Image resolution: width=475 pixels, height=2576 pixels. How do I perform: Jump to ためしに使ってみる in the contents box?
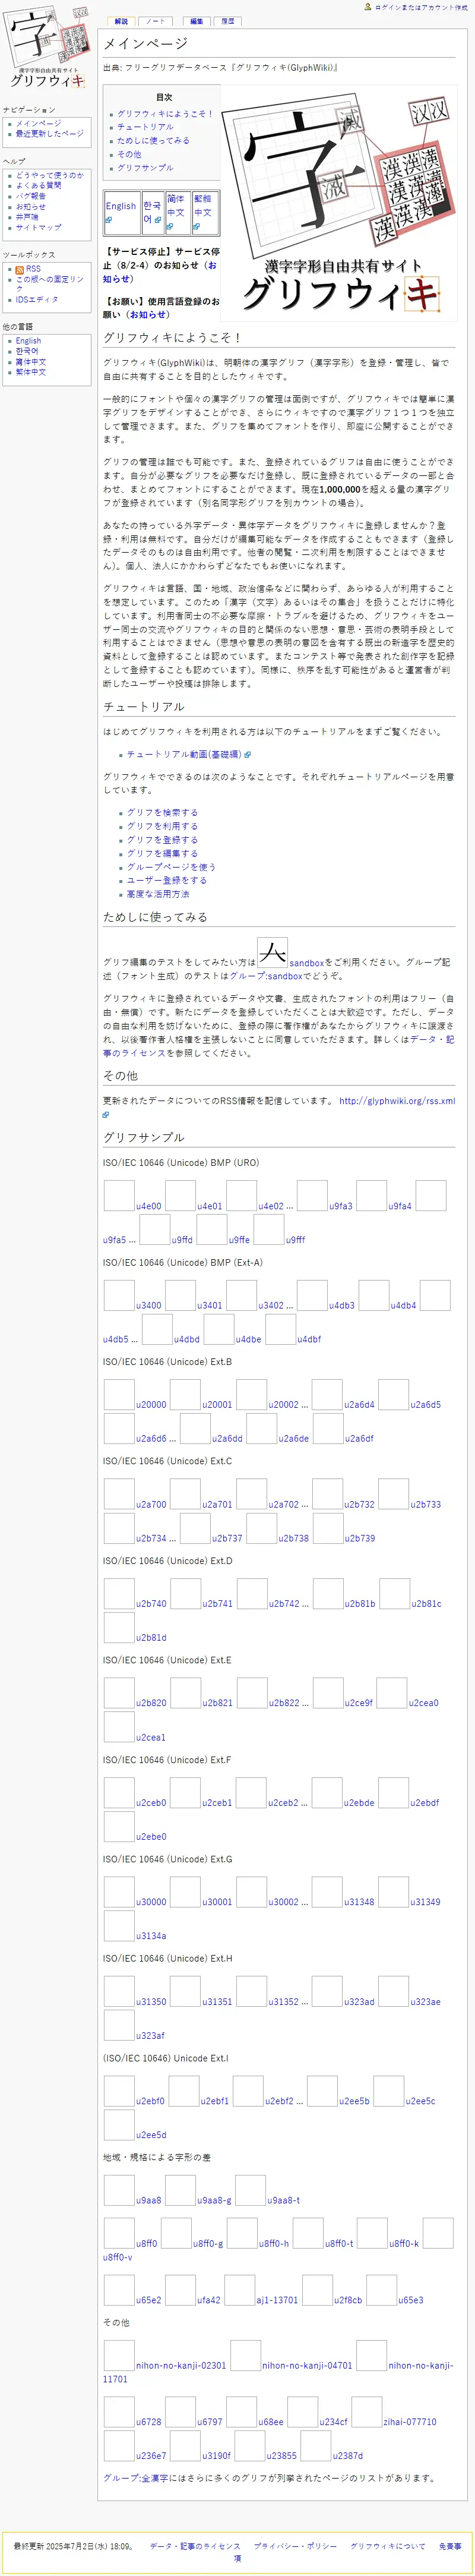pos(153,141)
